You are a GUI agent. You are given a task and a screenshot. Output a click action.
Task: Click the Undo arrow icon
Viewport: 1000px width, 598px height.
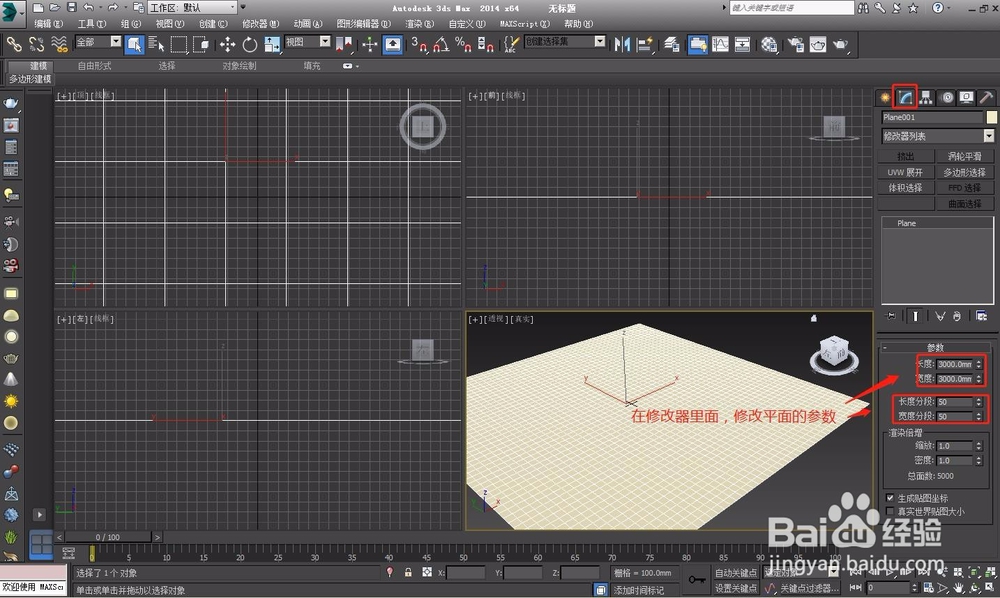(x=88, y=8)
